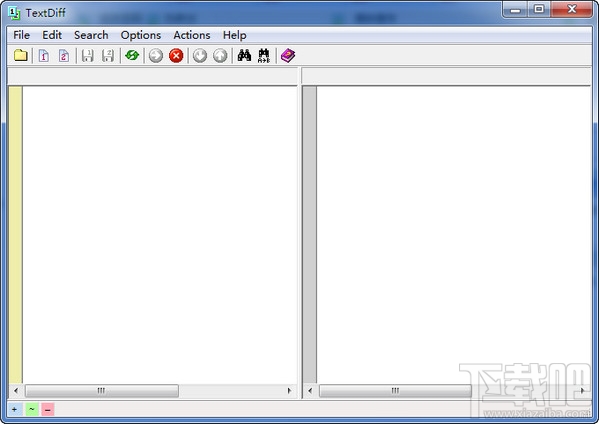Open help via the purple book icon

pos(288,56)
